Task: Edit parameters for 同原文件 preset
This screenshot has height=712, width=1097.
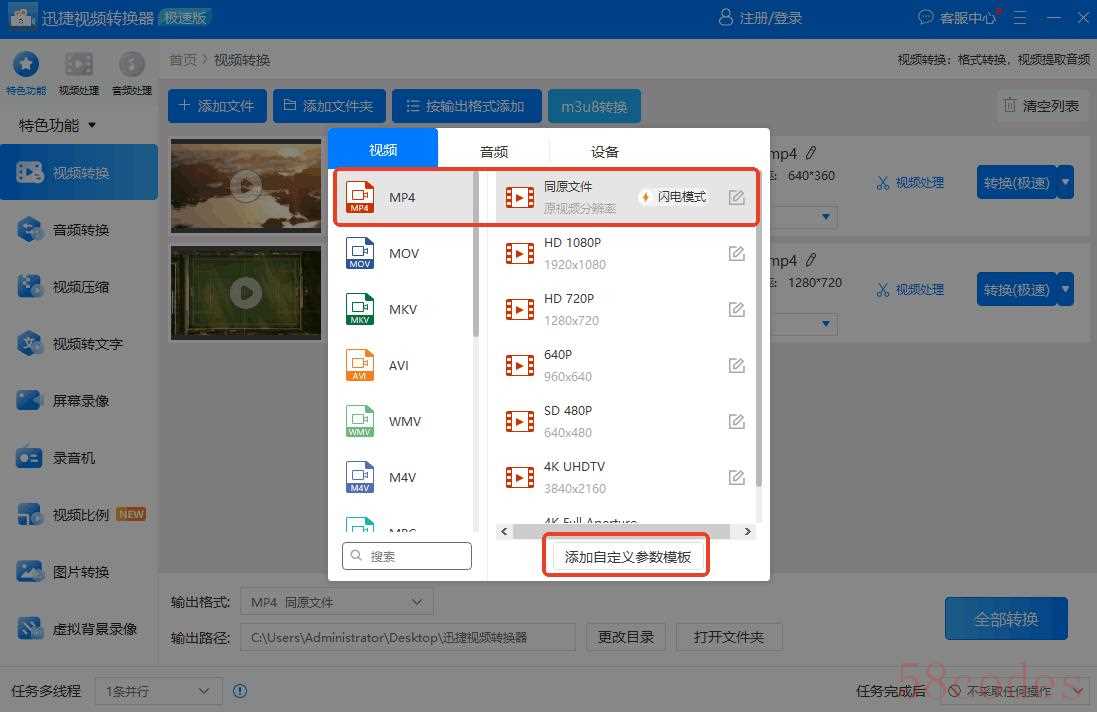Action: (x=736, y=197)
